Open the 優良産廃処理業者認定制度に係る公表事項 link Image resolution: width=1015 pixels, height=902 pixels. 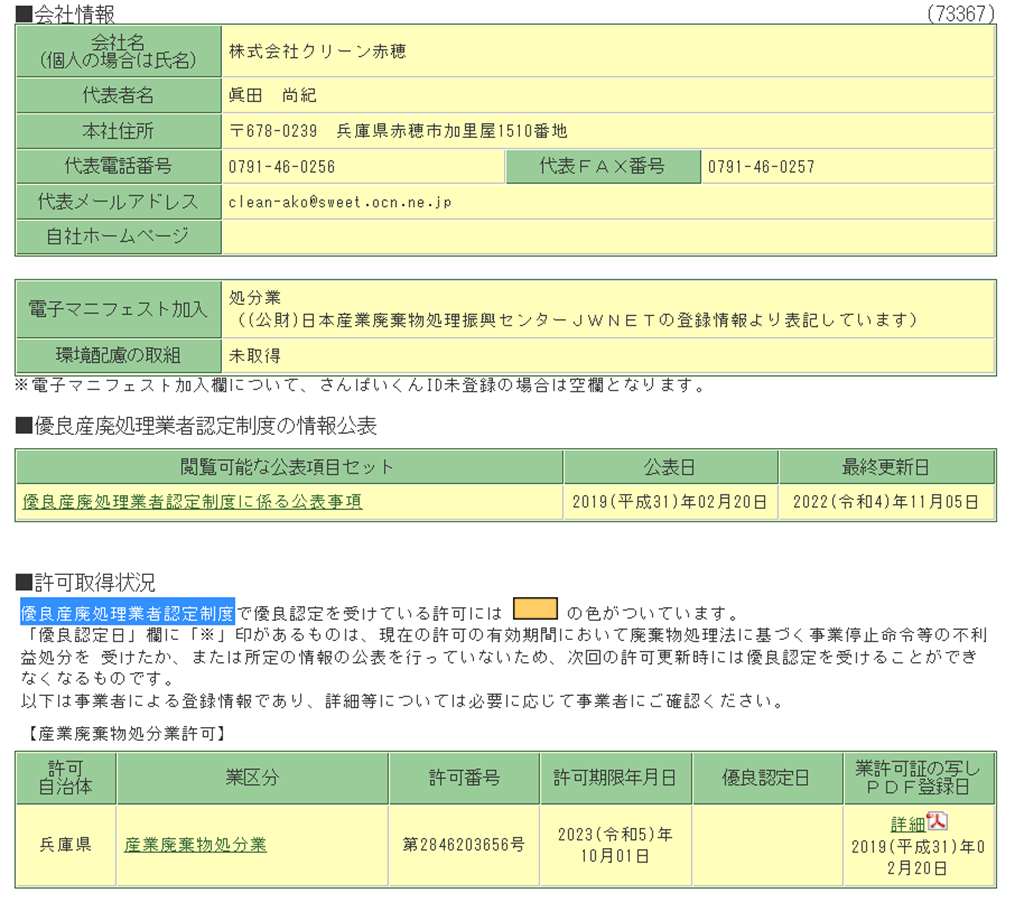click(192, 502)
